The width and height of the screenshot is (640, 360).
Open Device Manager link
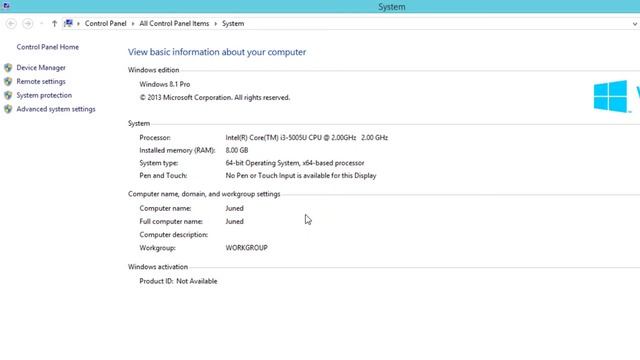pos(41,68)
